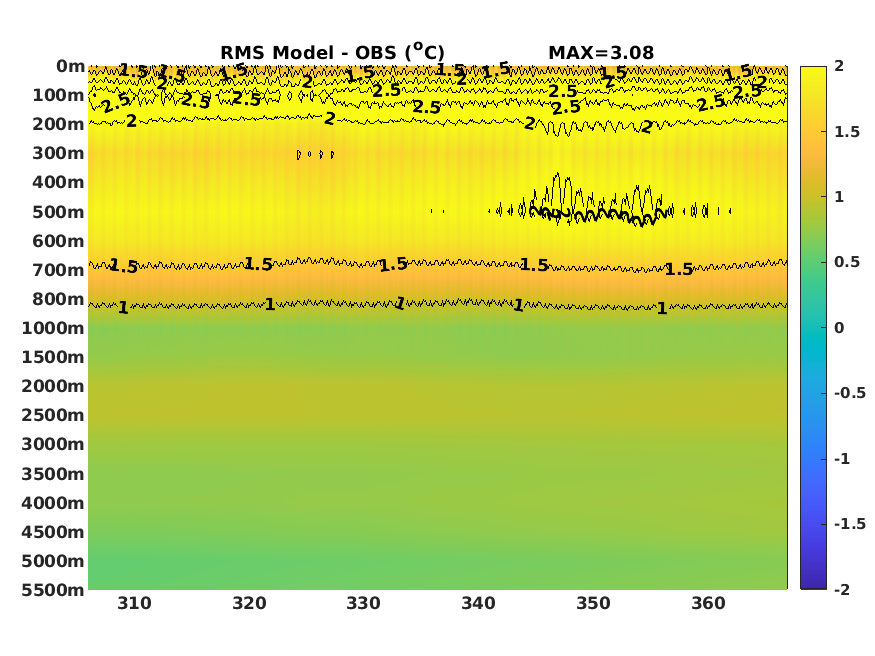
Task: Click the plot title 'RMS Model - OBS (°C)'
Action: pos(332,52)
